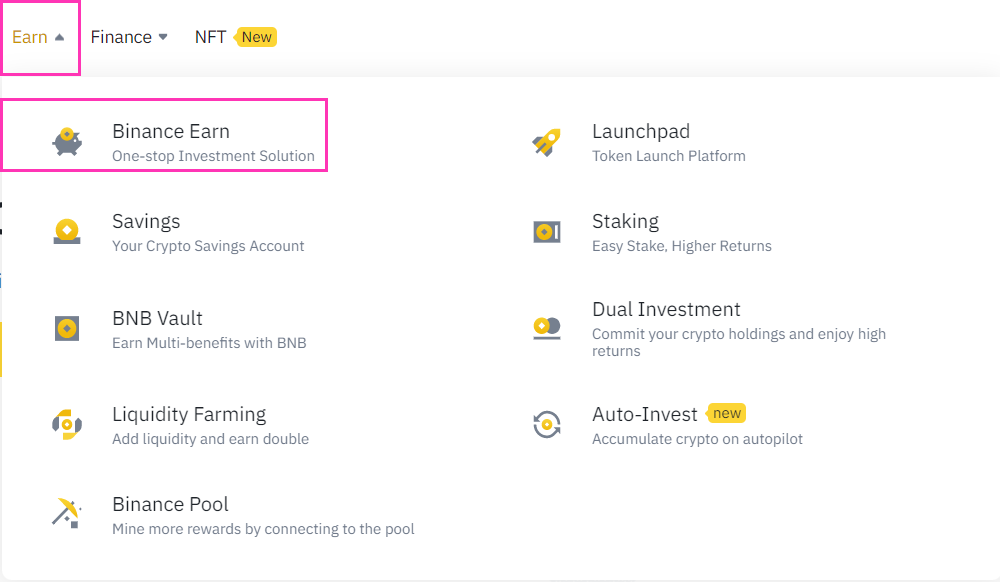Viewport: 1000px width, 582px height.
Task: Click the BNB Vault icon
Action: [67, 328]
